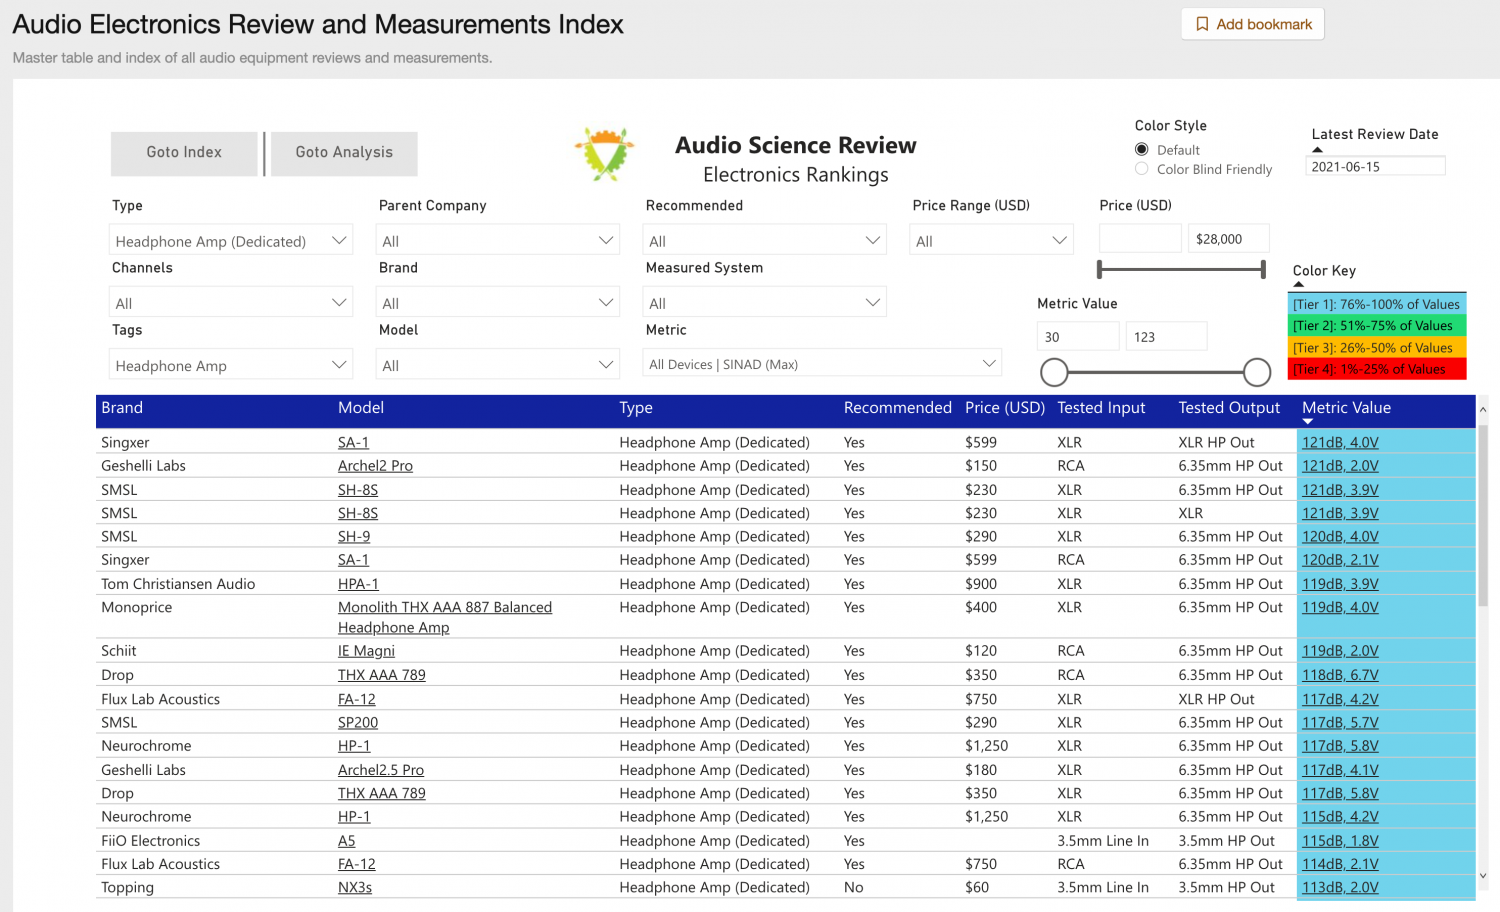Open the Archel2 Pro review link

(x=375, y=466)
